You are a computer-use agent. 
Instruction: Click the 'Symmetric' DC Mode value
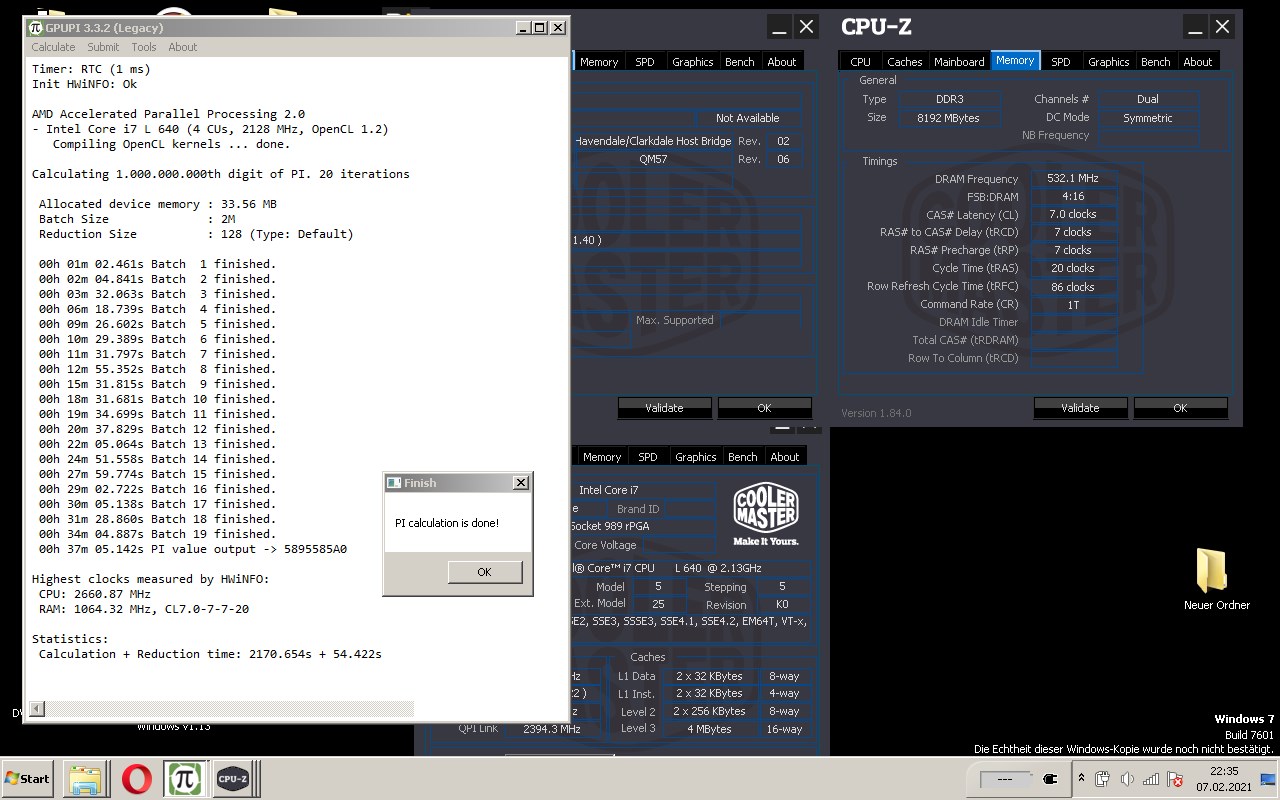coord(1147,117)
